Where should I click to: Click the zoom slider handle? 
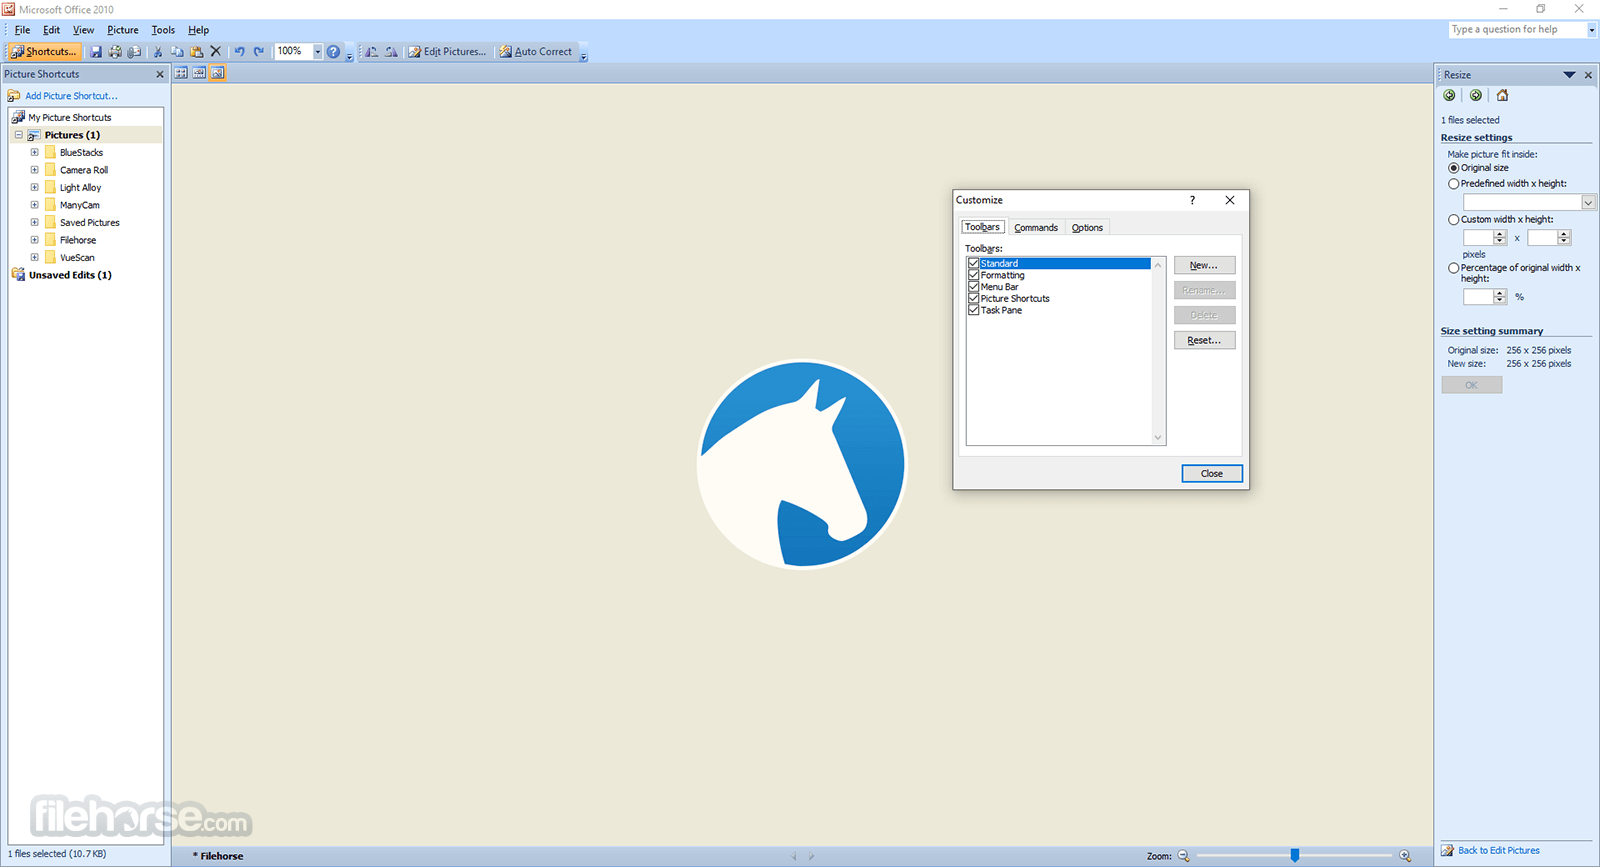coord(1294,856)
